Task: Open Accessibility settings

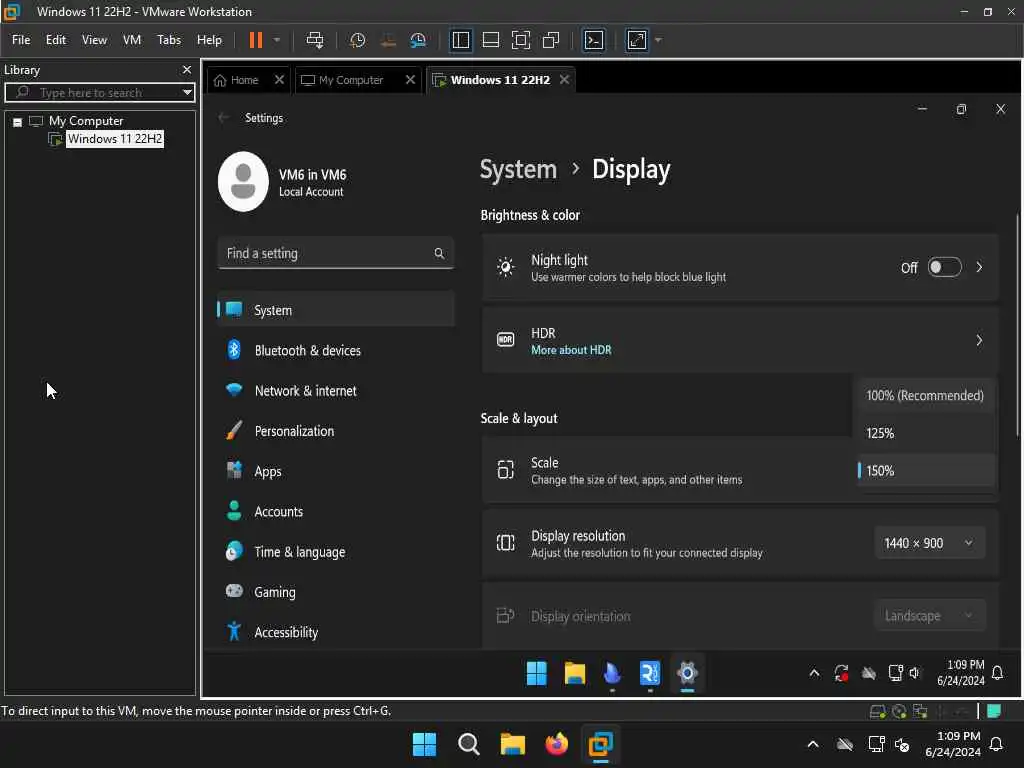Action: point(336,632)
